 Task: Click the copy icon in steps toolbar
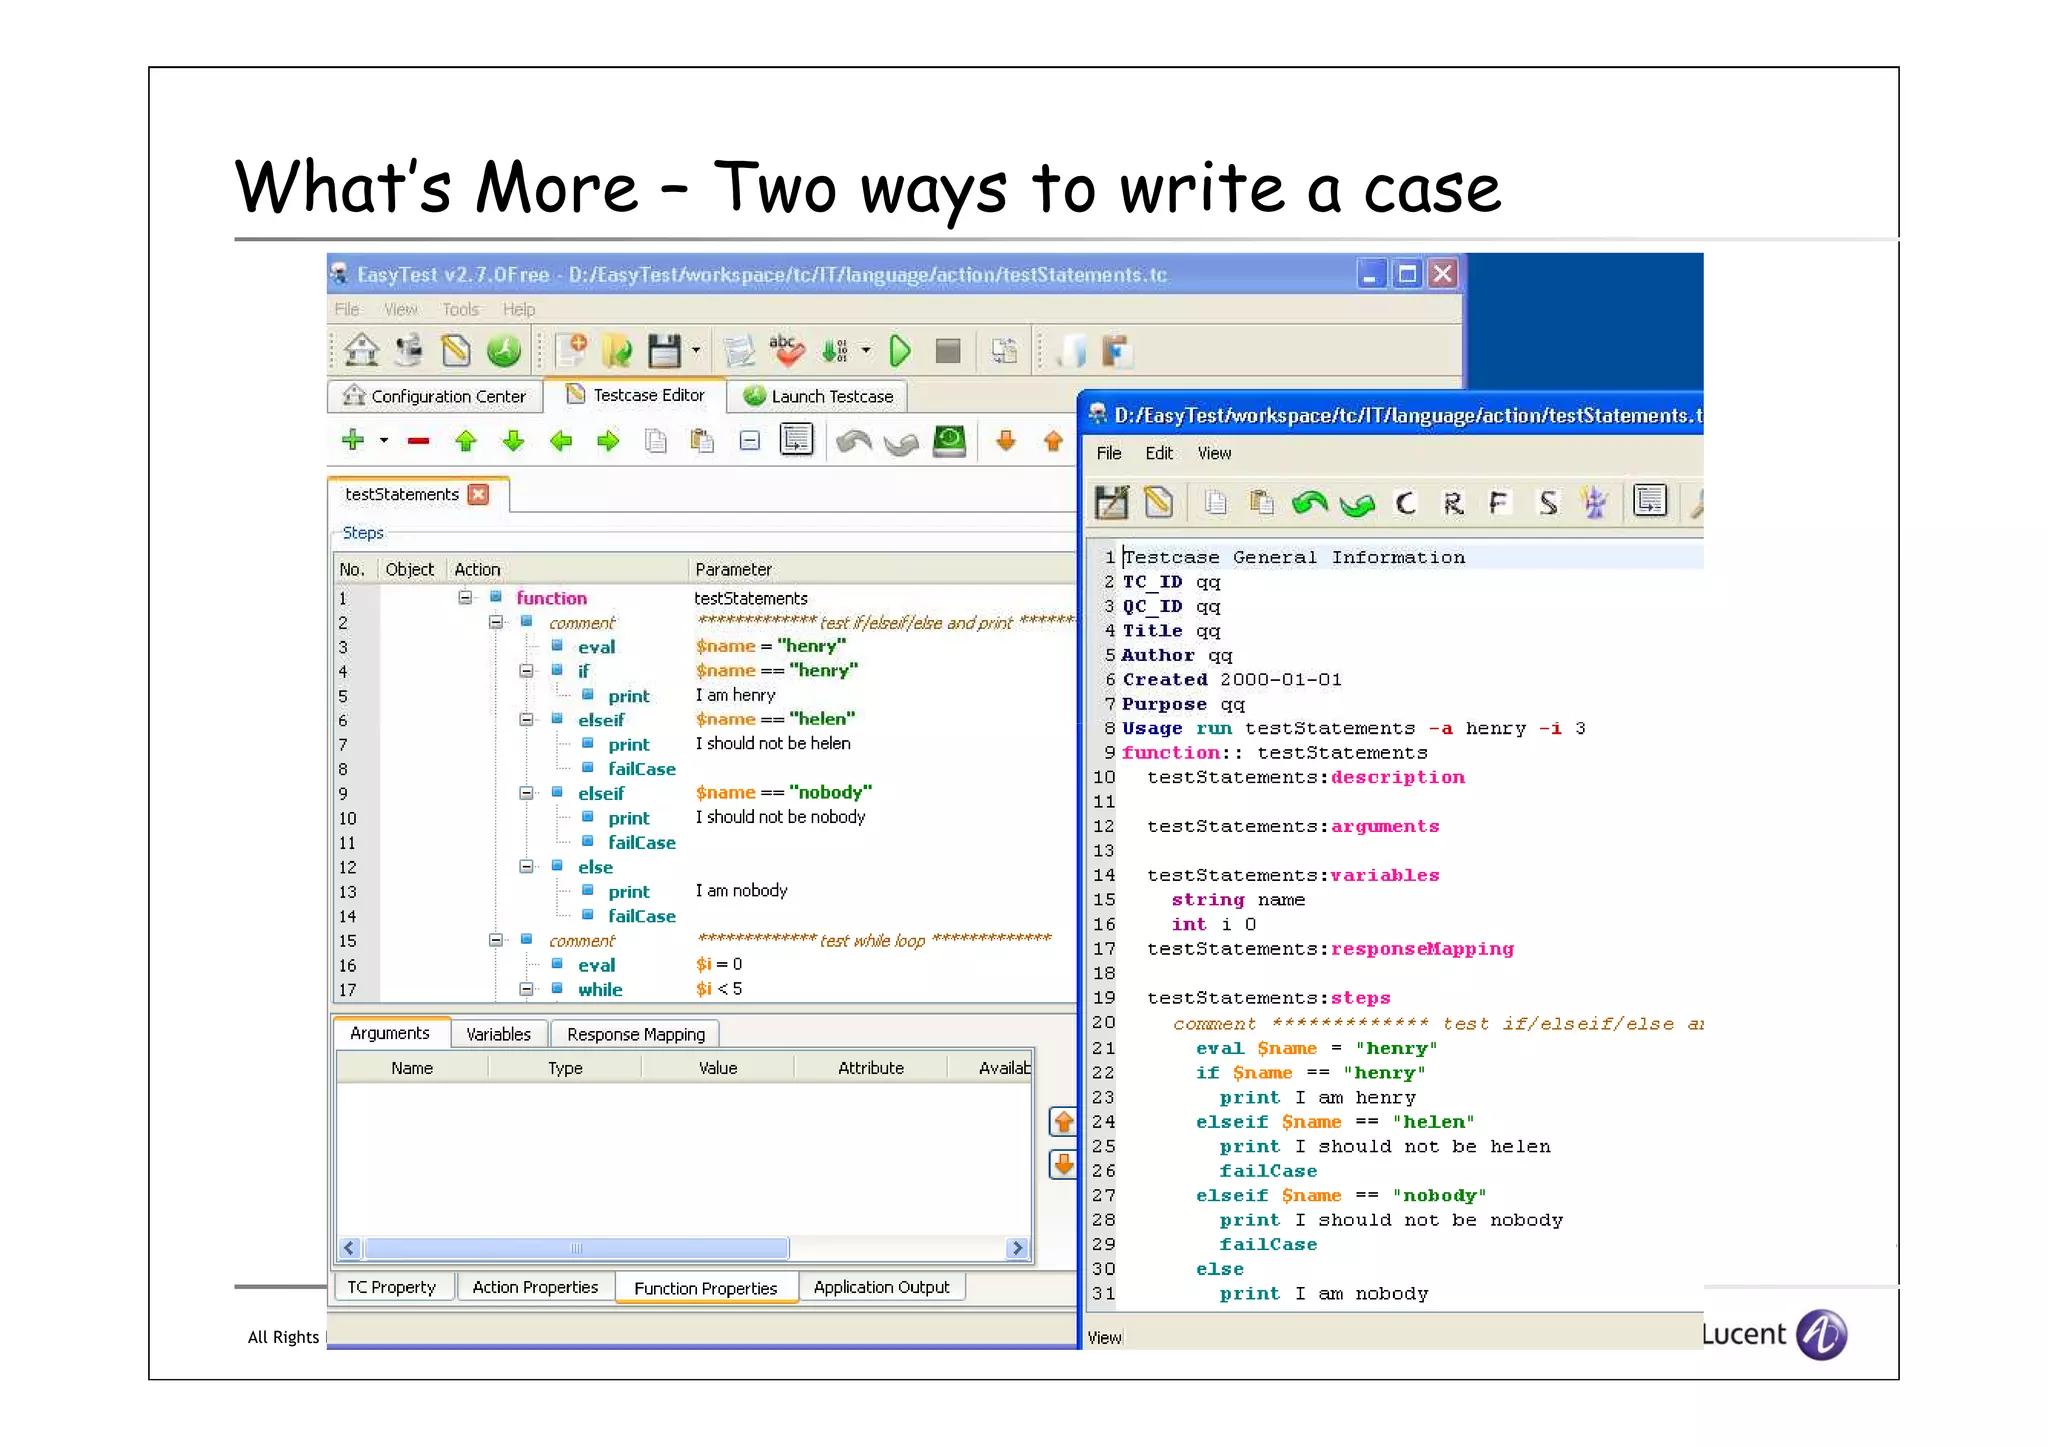(656, 441)
